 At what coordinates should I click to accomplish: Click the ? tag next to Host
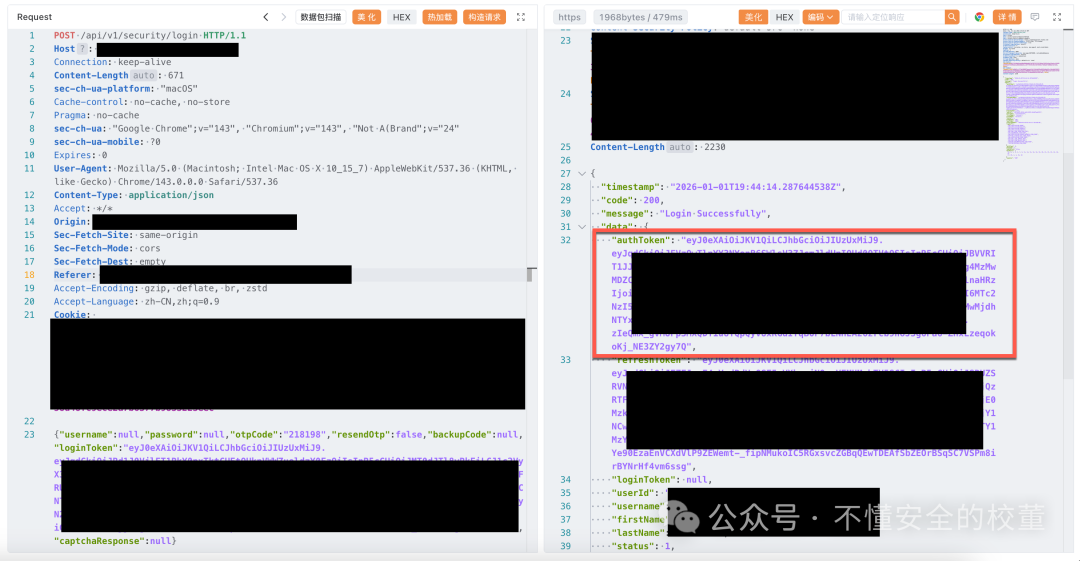(82, 49)
